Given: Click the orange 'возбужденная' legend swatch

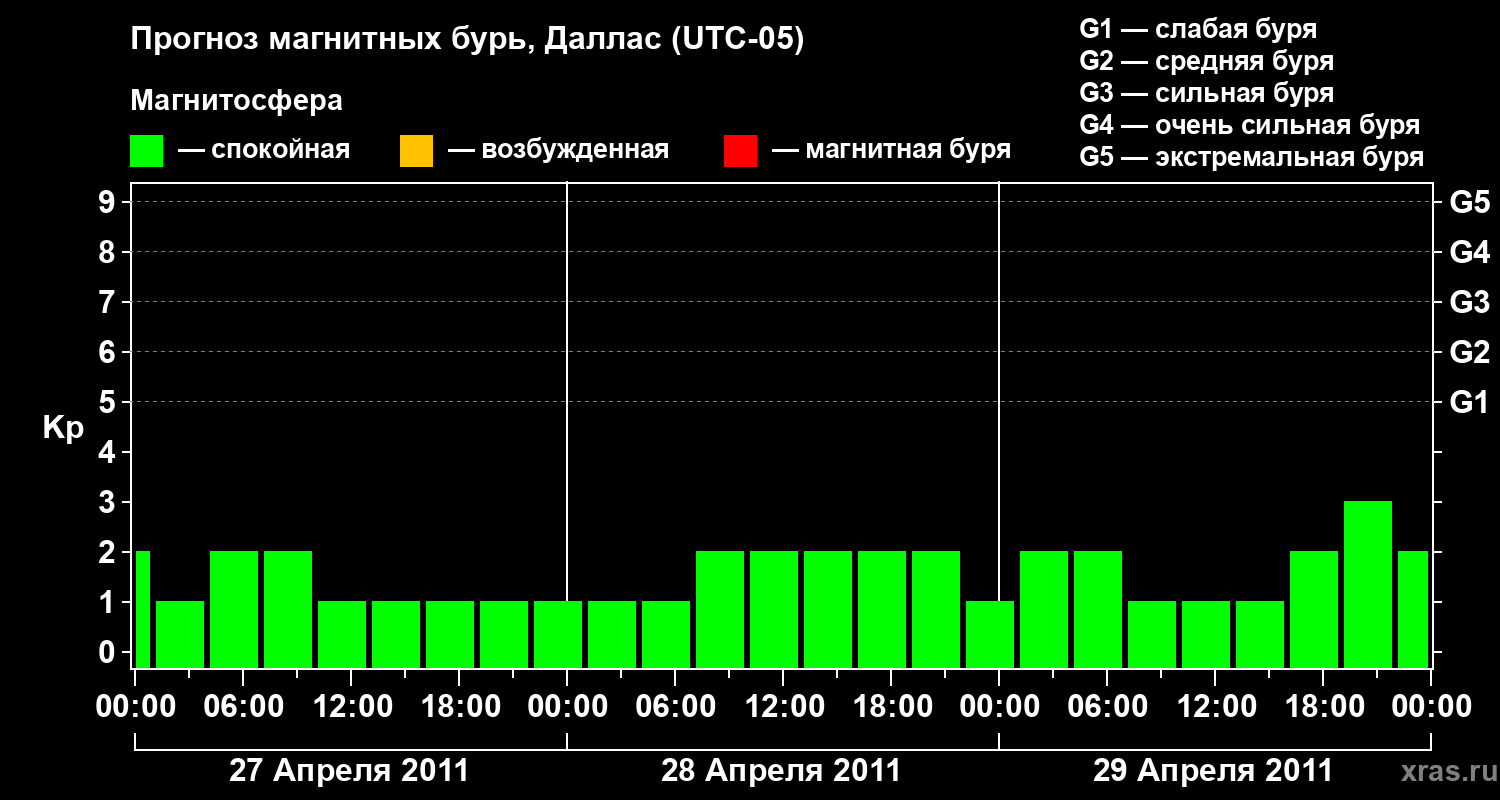Looking at the screenshot, I should coord(416,151).
